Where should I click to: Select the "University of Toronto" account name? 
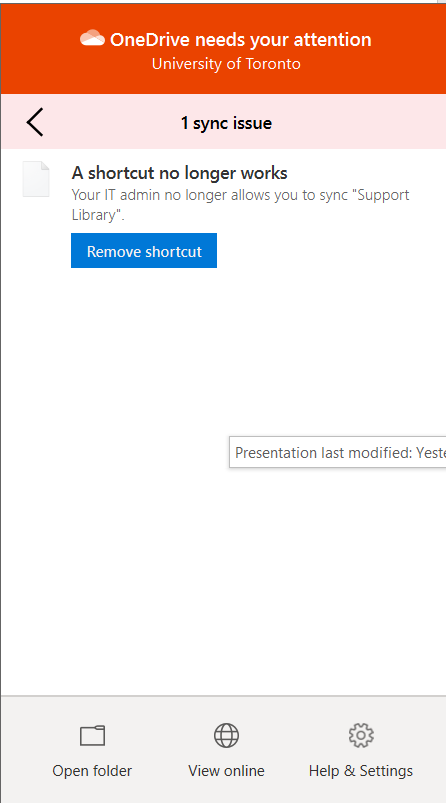pyautogui.click(x=226, y=64)
